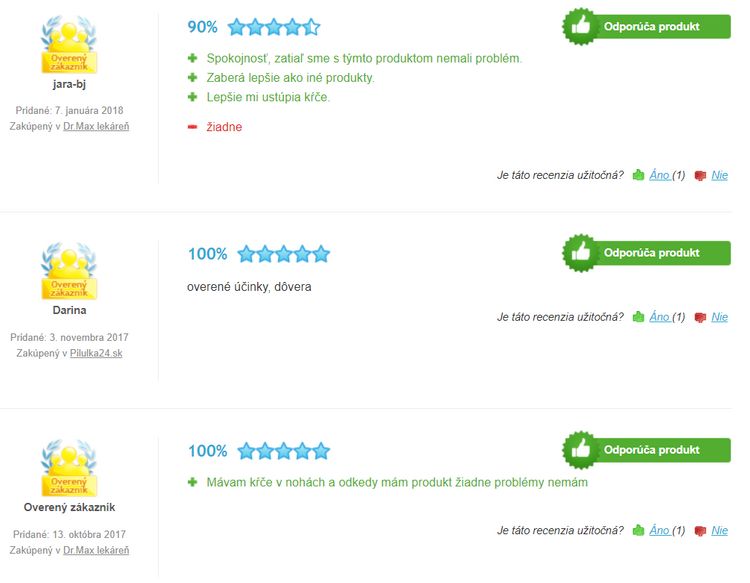Open Dr.Max lekáreň link under jara-bj

point(96,126)
